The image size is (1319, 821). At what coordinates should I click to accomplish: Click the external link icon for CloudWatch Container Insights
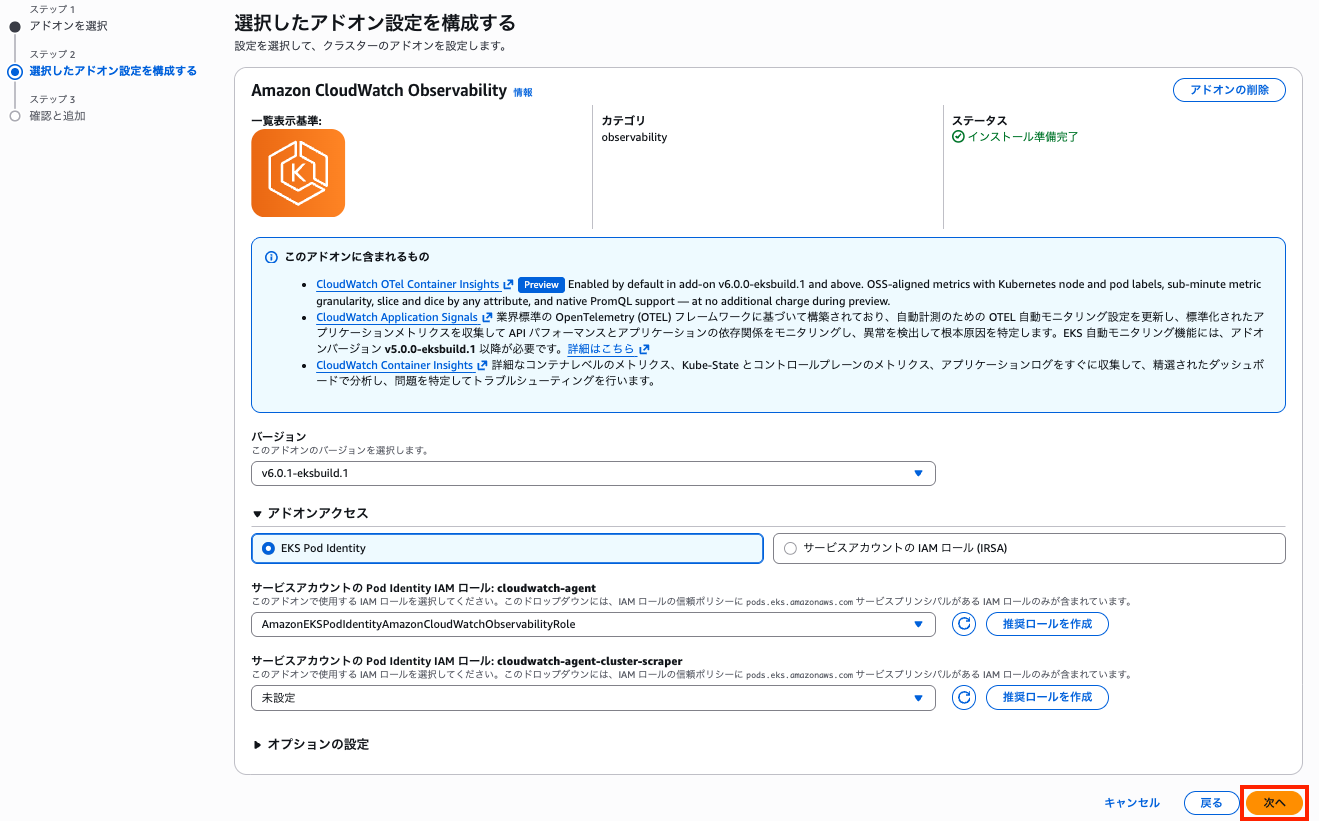pos(480,364)
